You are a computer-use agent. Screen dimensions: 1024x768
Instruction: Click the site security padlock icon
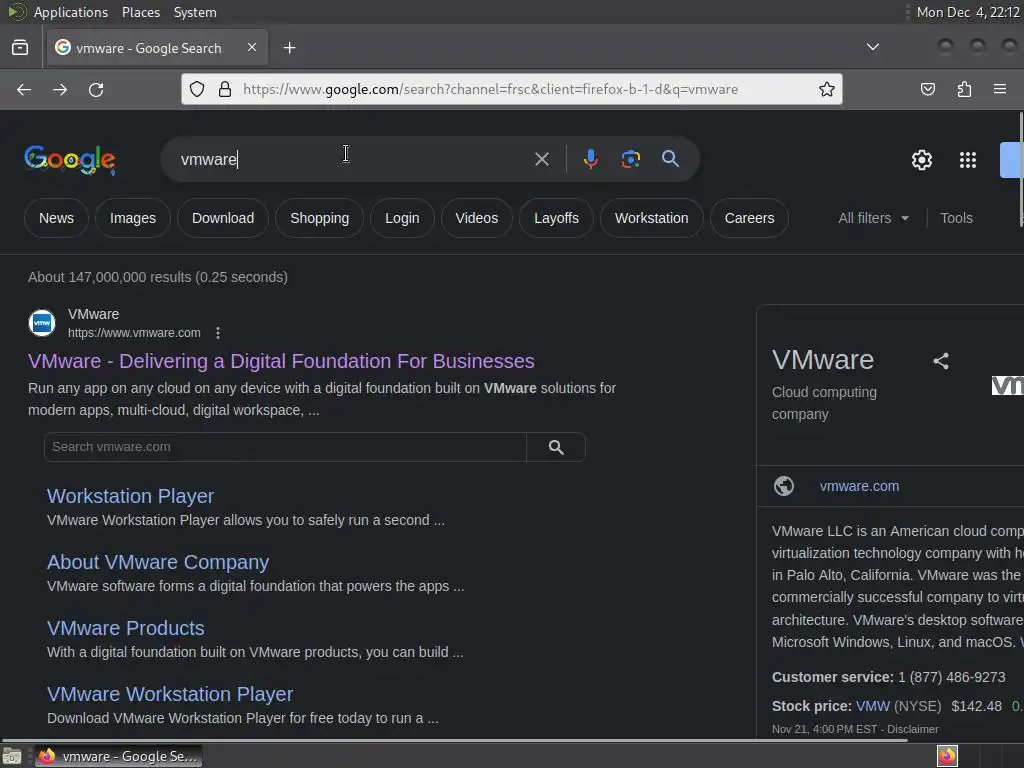point(225,89)
